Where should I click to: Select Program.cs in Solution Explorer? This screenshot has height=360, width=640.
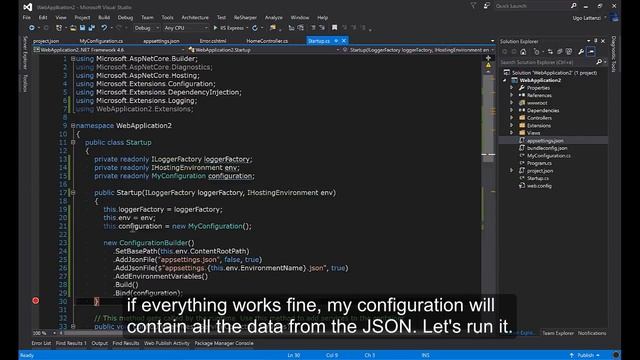click(539, 163)
